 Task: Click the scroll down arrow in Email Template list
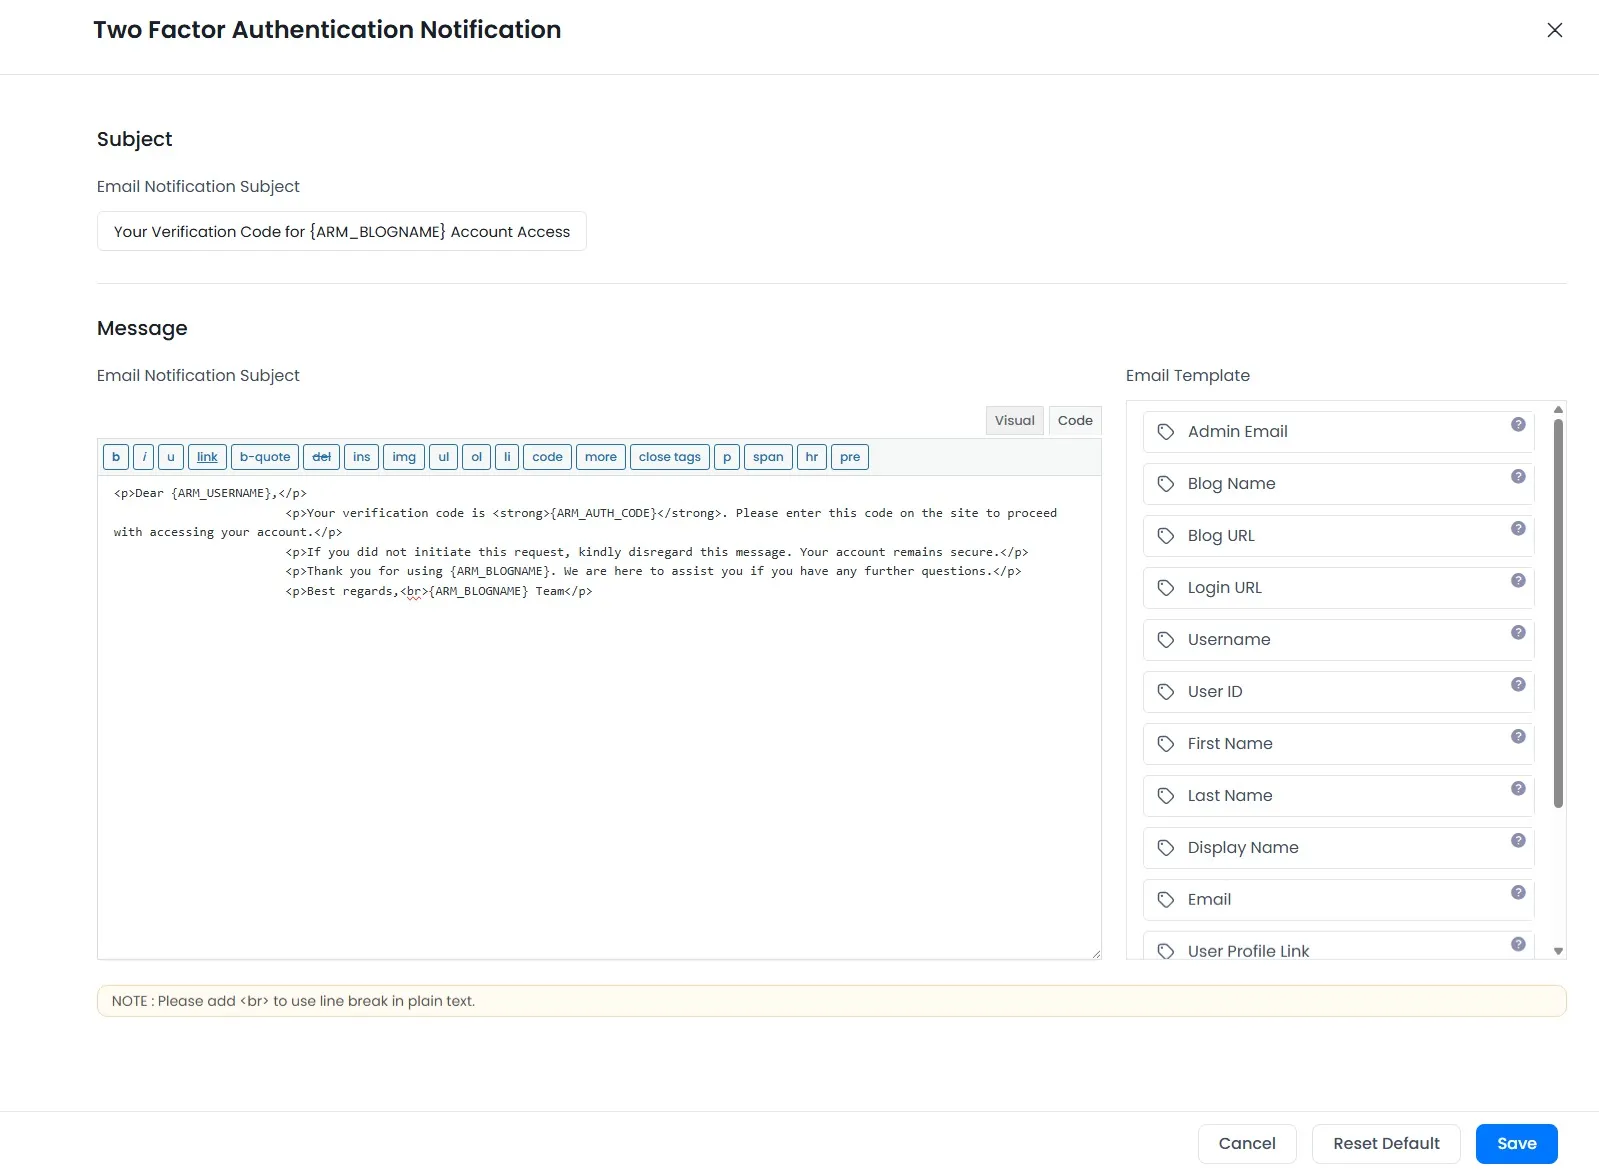click(x=1558, y=951)
